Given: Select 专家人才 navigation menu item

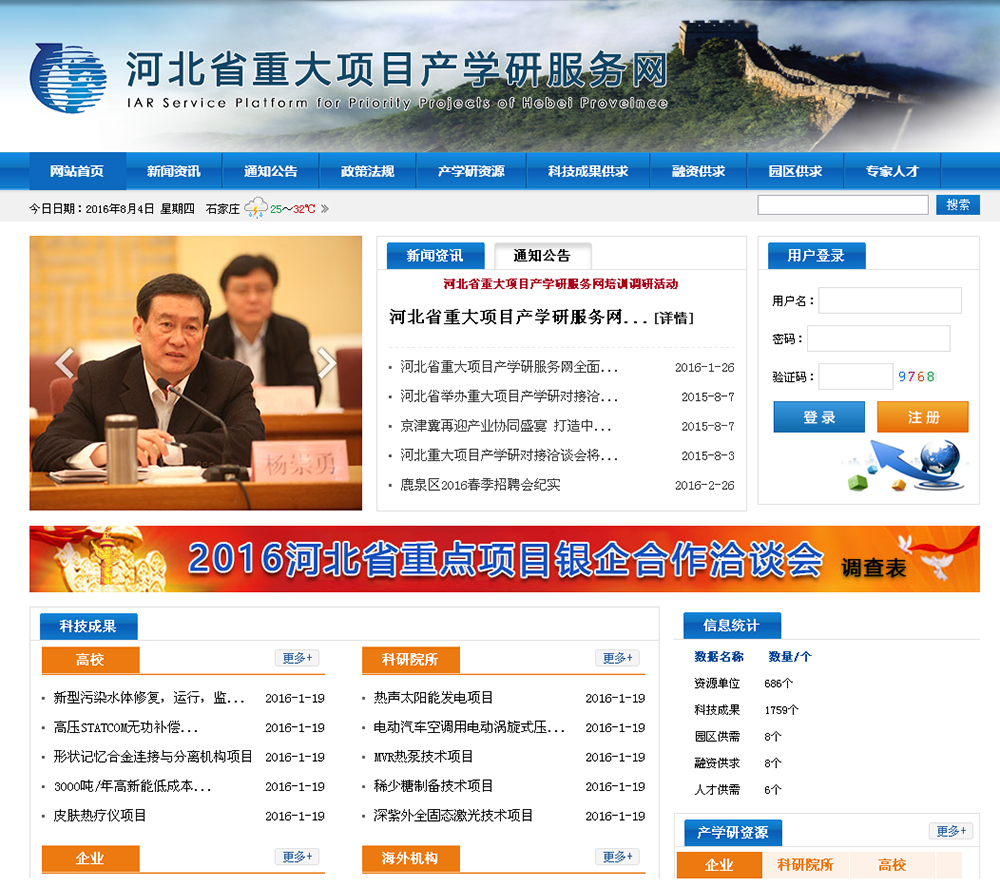Looking at the screenshot, I should point(892,171).
